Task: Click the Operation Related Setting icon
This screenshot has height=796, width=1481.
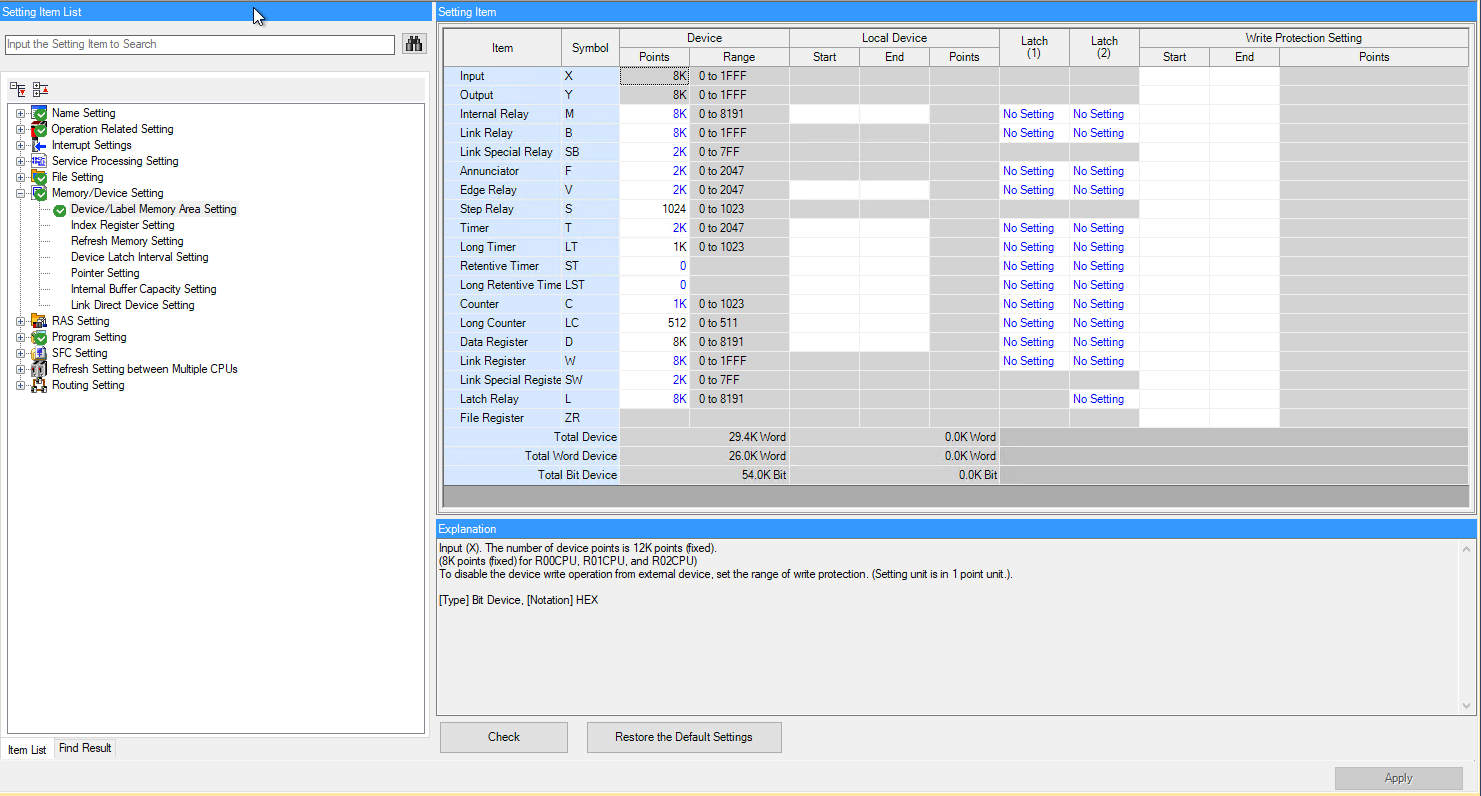Action: coord(39,129)
